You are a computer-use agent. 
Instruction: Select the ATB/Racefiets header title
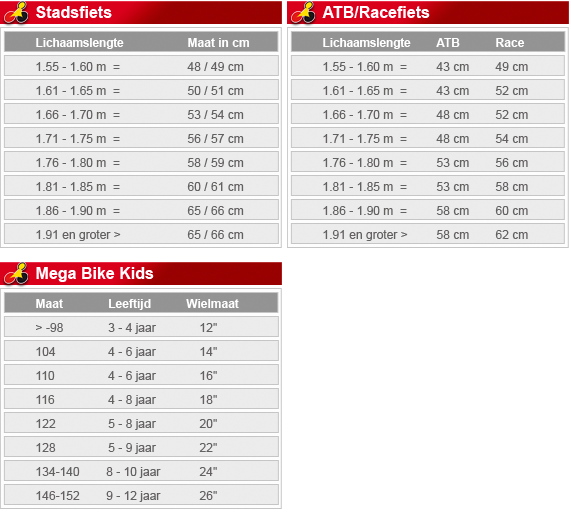tap(376, 12)
